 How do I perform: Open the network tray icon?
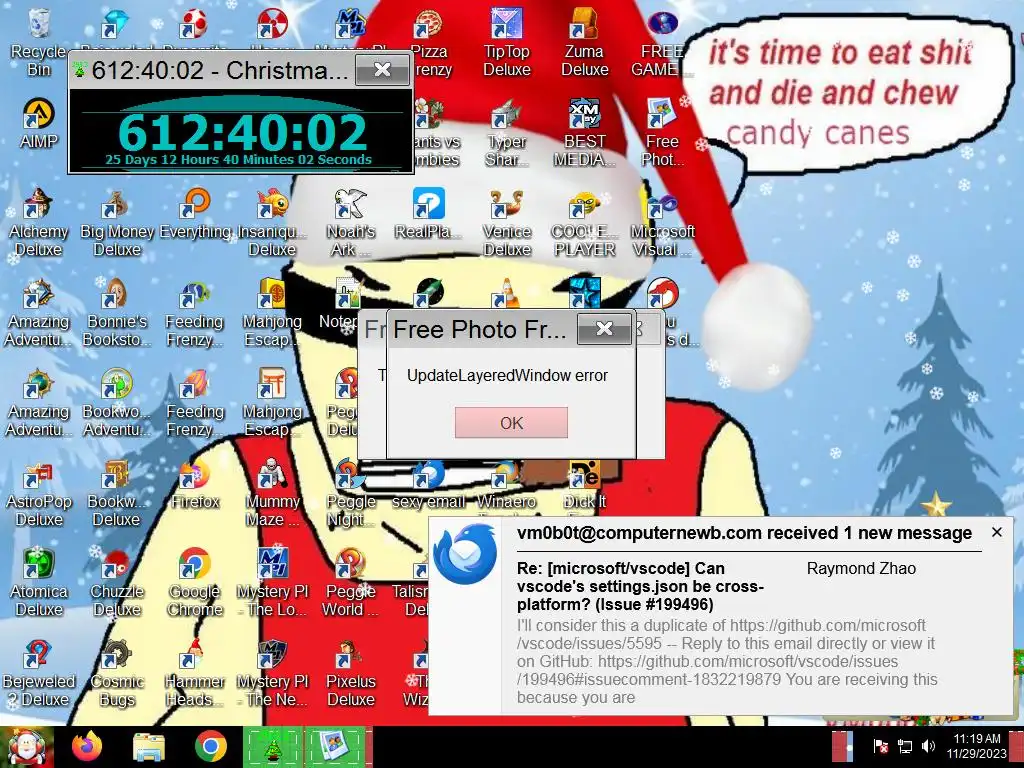point(904,746)
